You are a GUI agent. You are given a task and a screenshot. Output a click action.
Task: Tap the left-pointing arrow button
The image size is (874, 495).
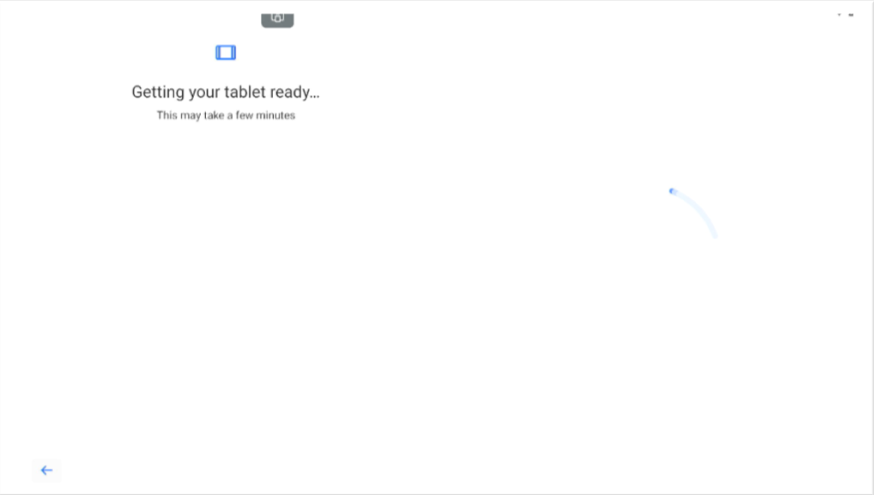click(46, 470)
